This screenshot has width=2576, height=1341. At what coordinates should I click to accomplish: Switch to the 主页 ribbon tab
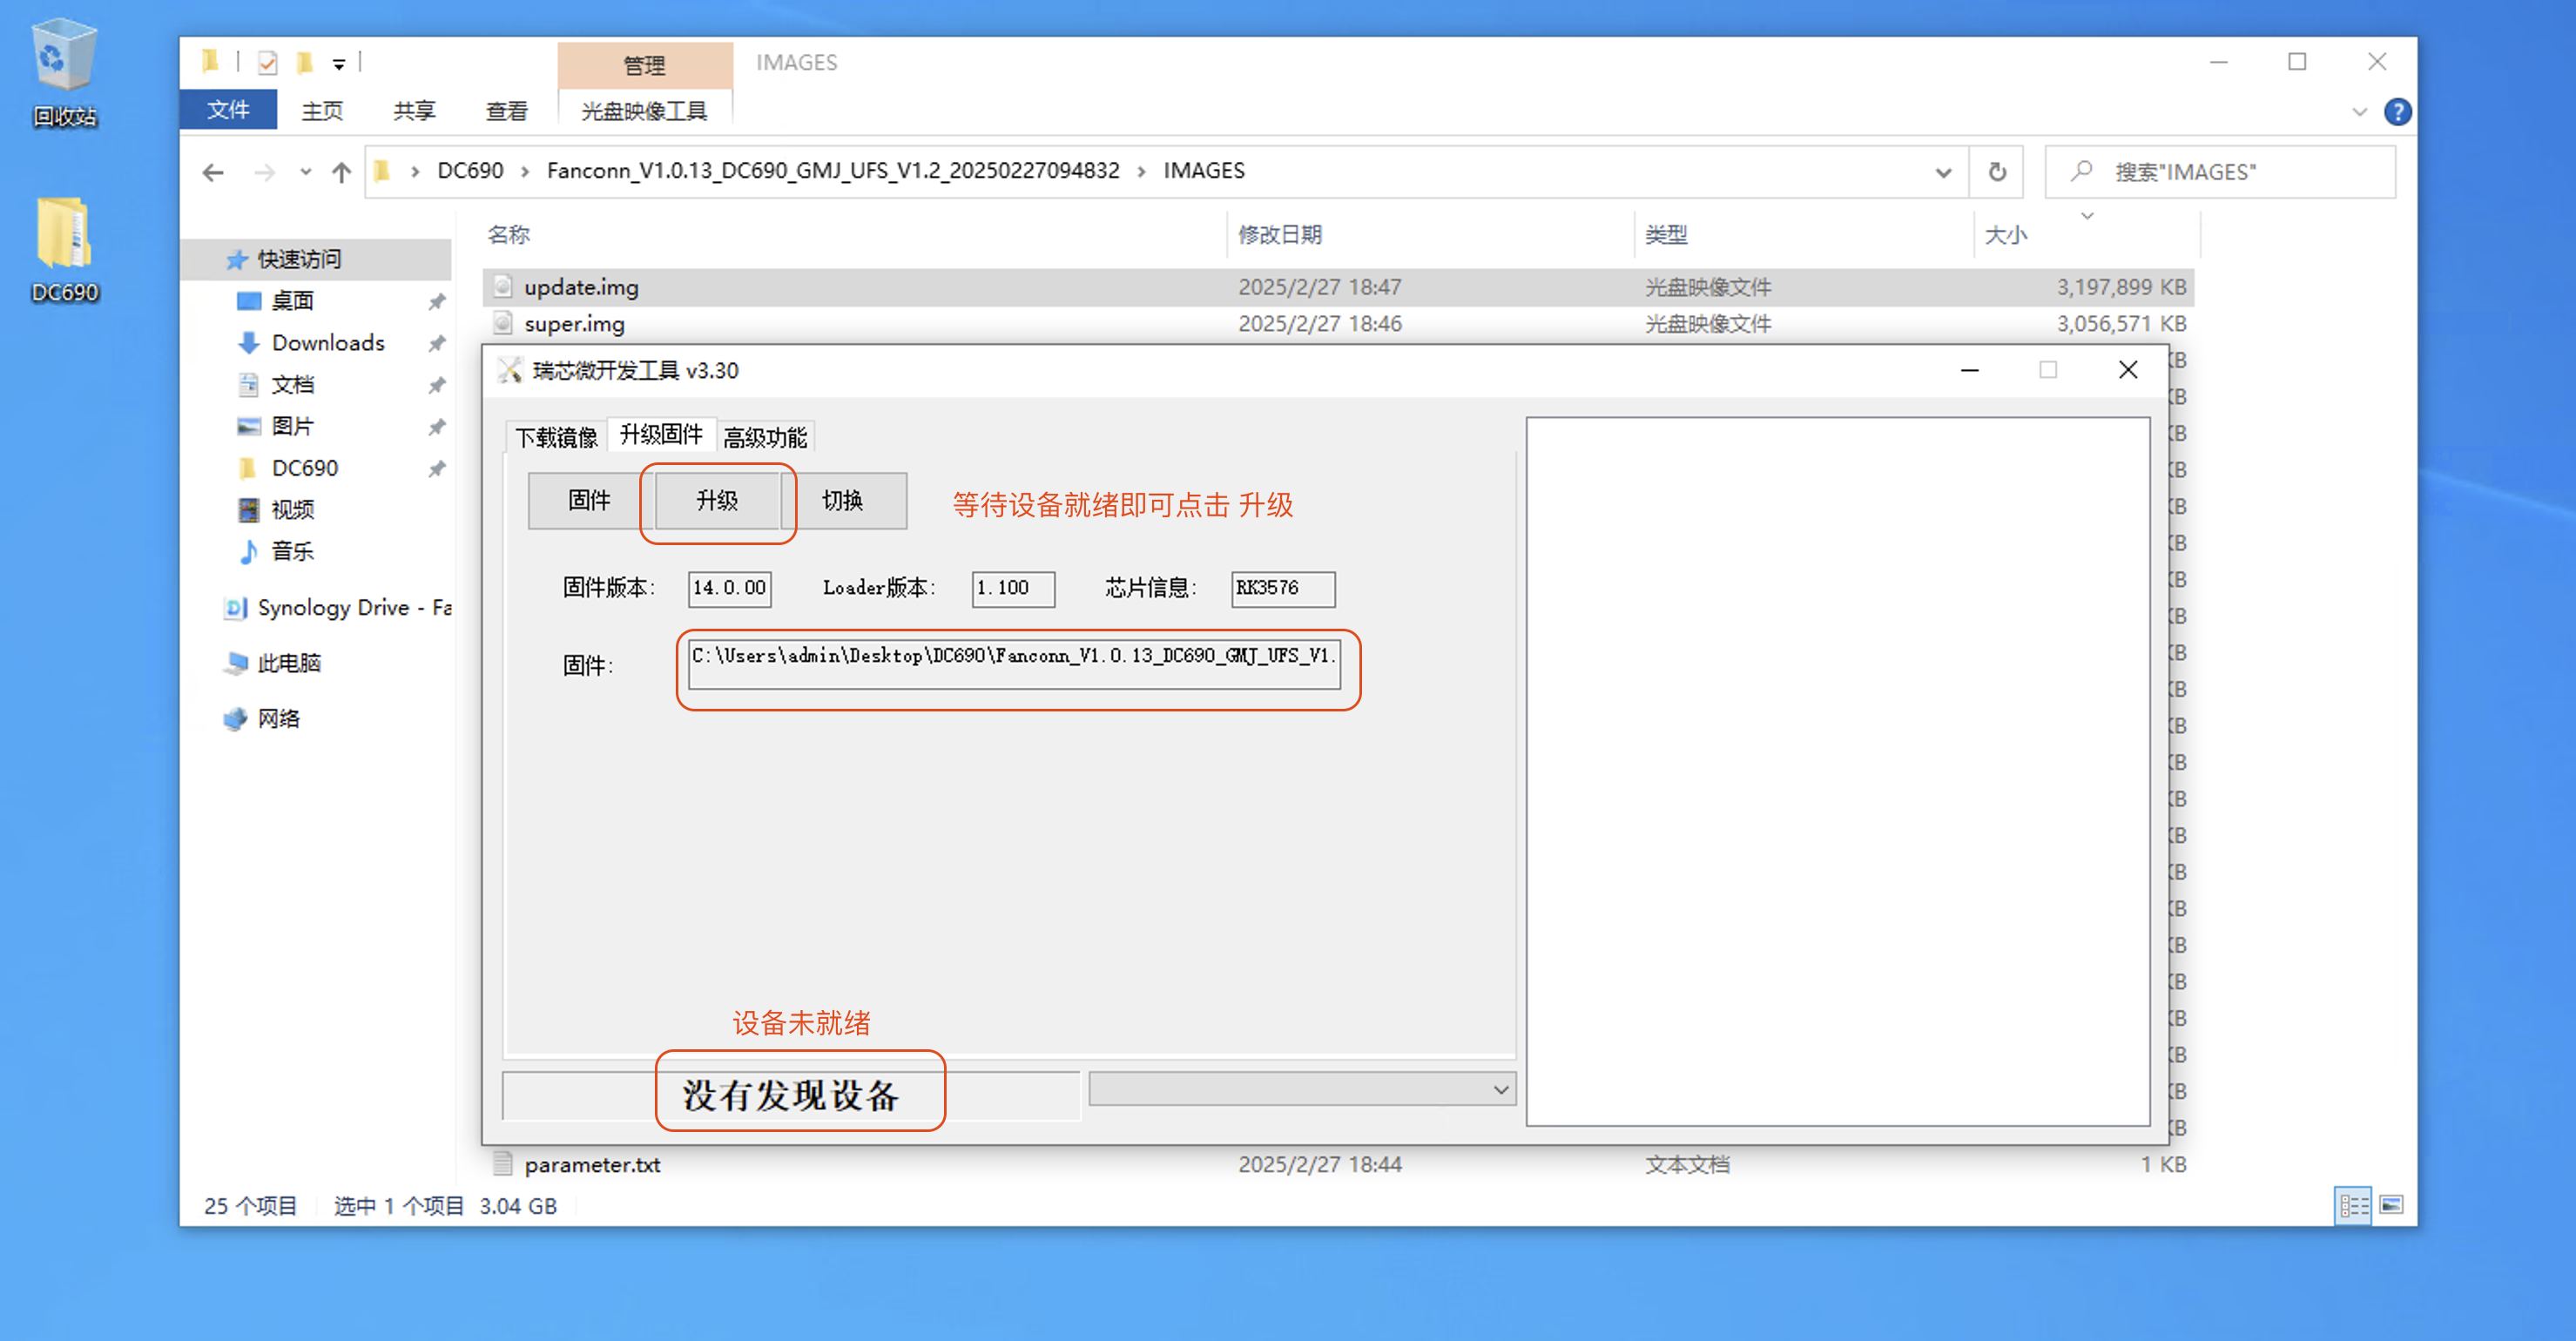322,111
